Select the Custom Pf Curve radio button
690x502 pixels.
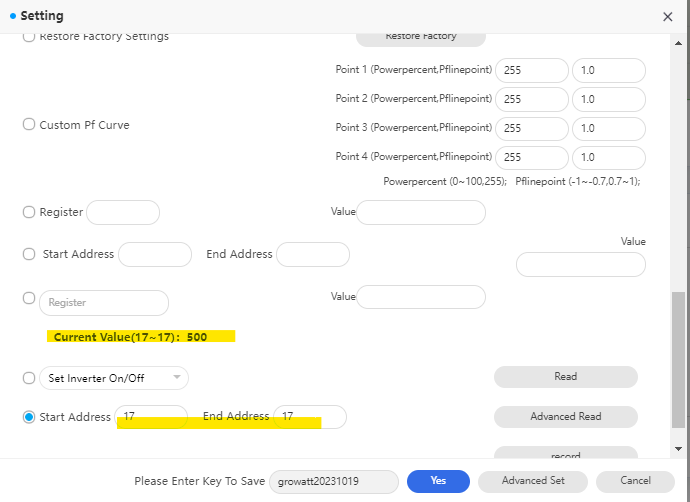coord(29,125)
